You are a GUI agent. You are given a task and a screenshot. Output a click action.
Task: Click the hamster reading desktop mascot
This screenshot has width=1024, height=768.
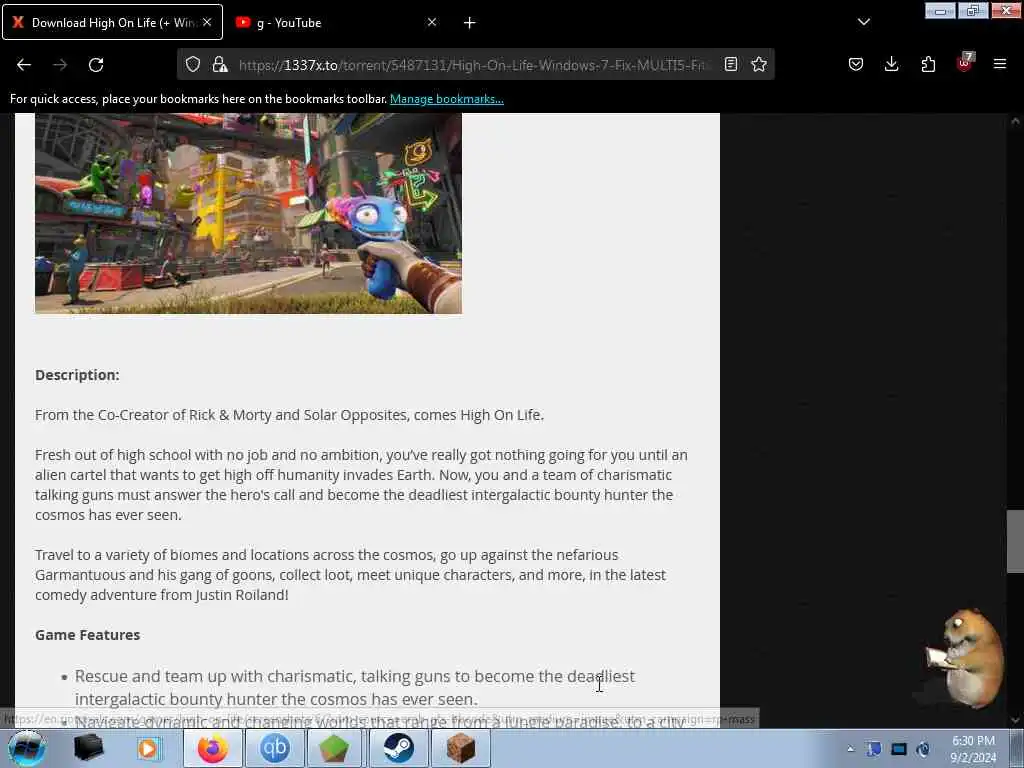point(965,658)
